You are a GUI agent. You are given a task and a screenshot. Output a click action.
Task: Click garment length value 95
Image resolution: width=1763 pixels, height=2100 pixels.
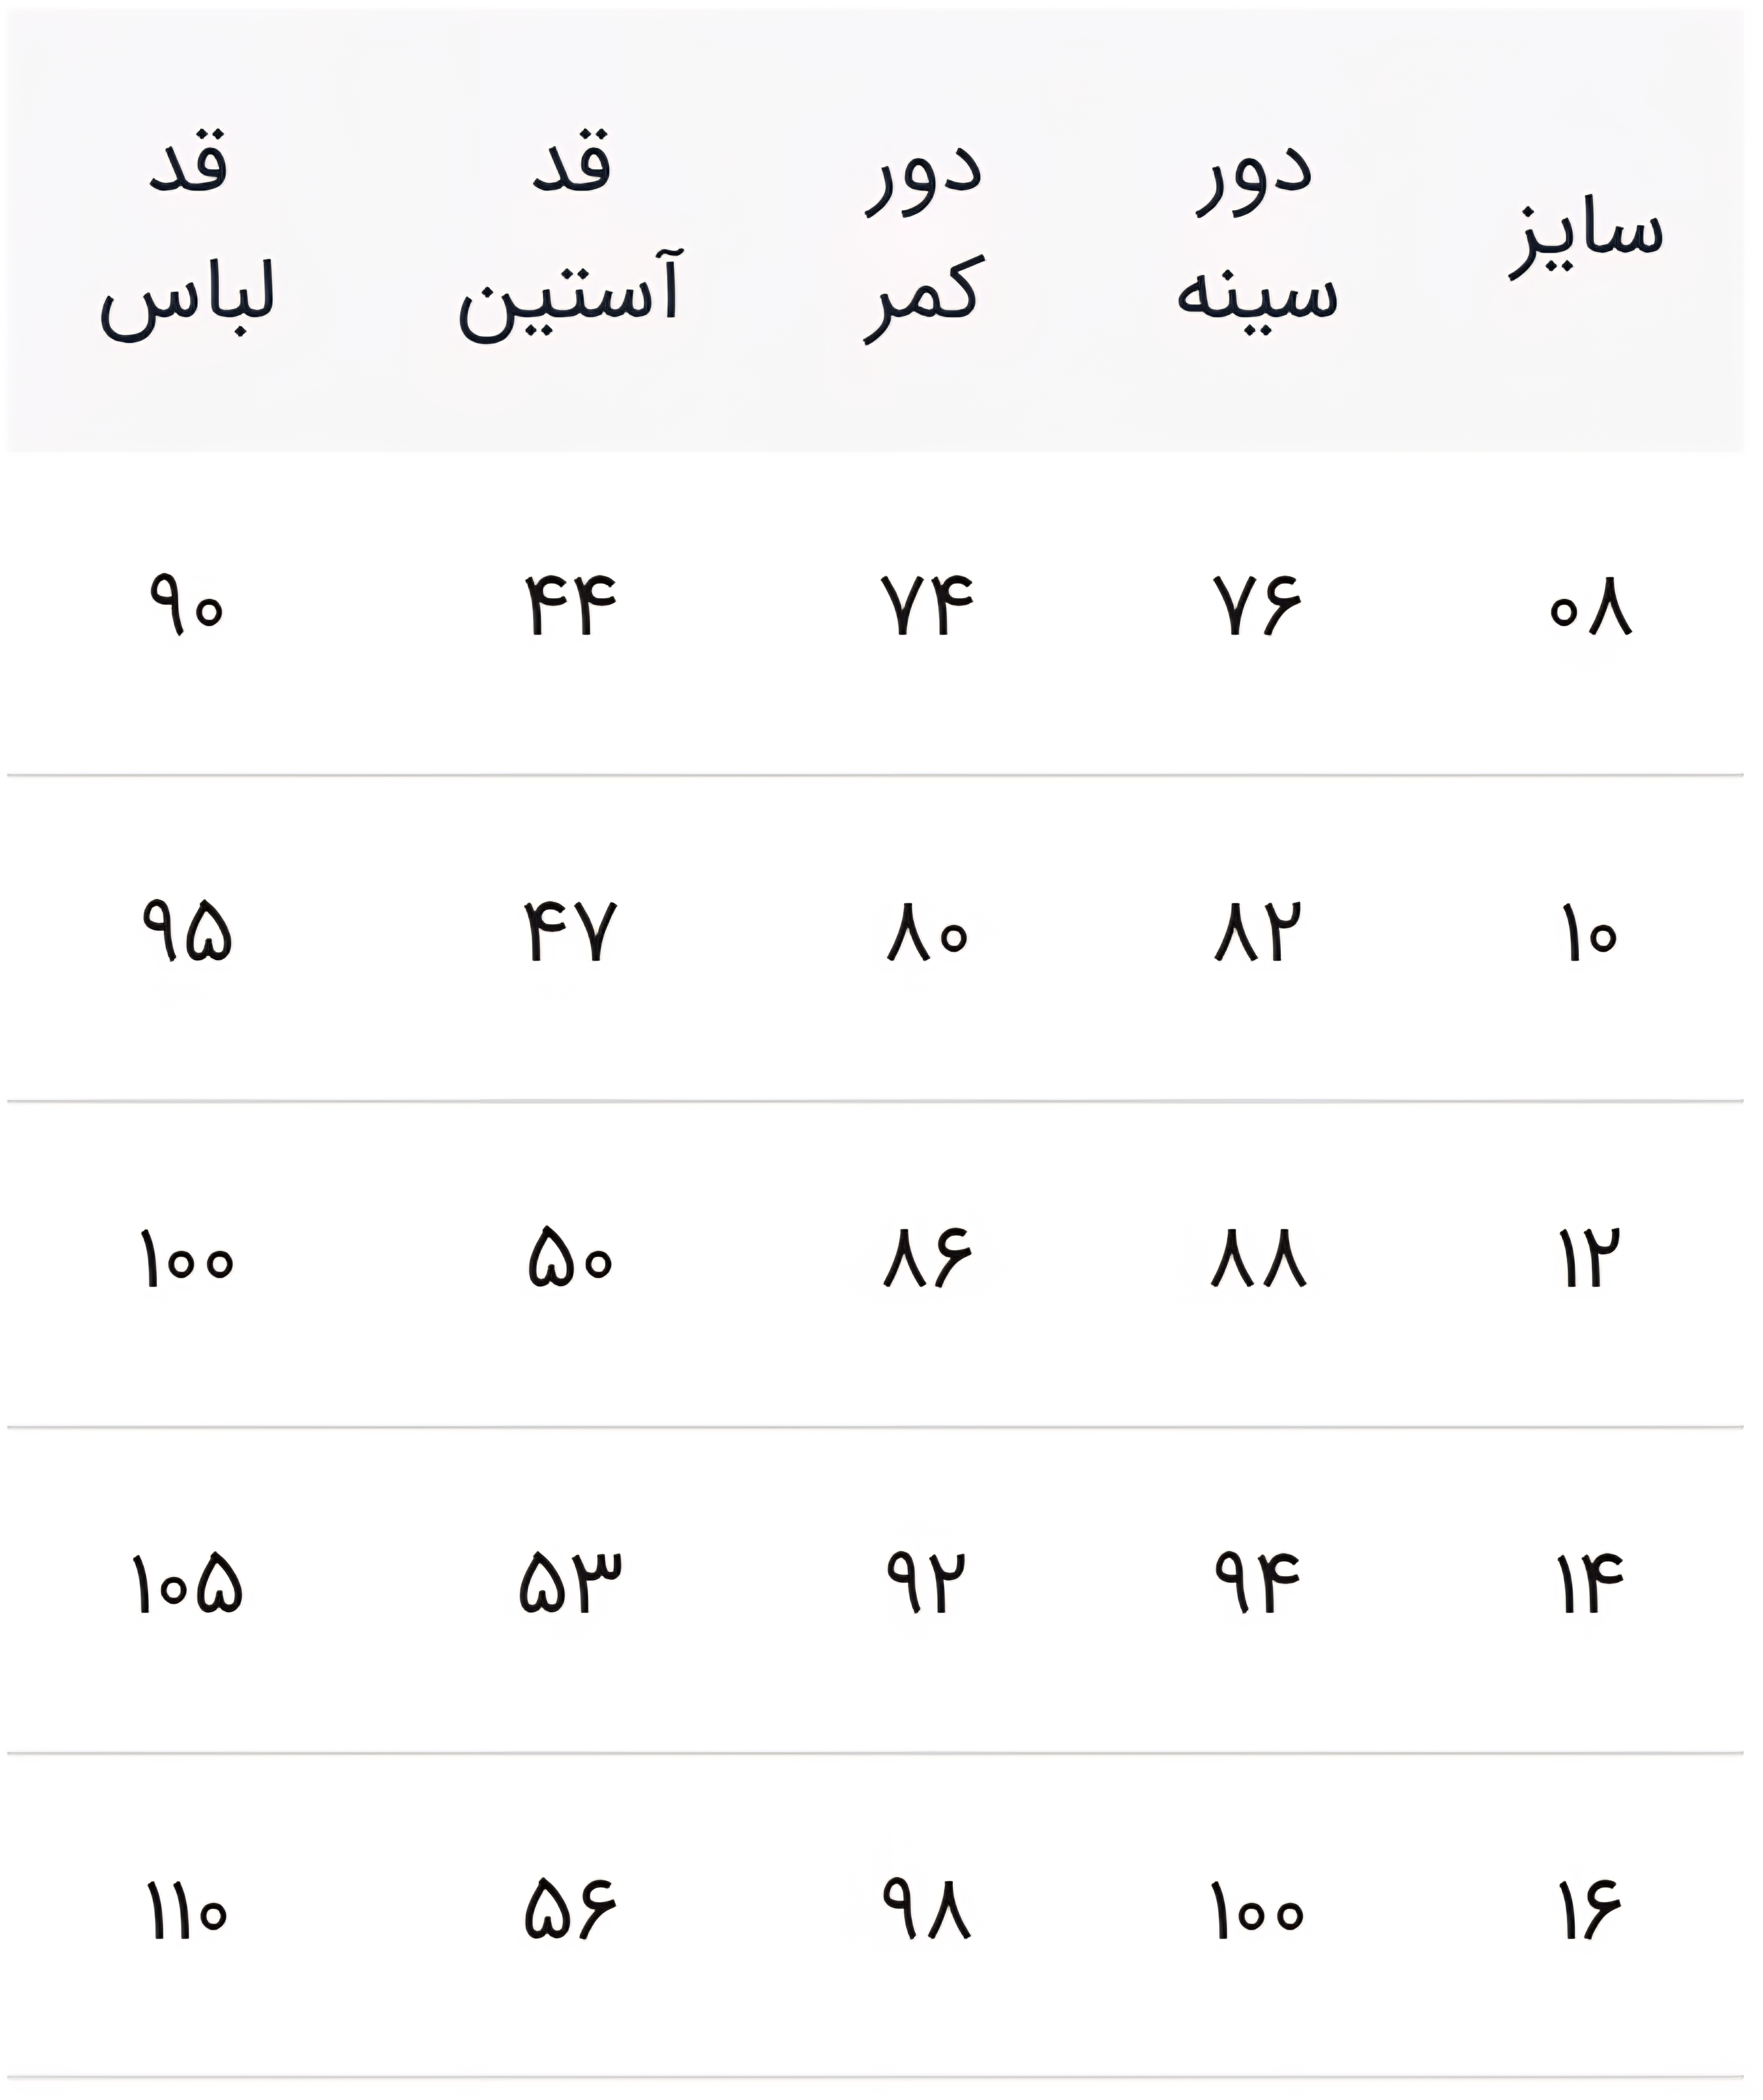point(187,932)
